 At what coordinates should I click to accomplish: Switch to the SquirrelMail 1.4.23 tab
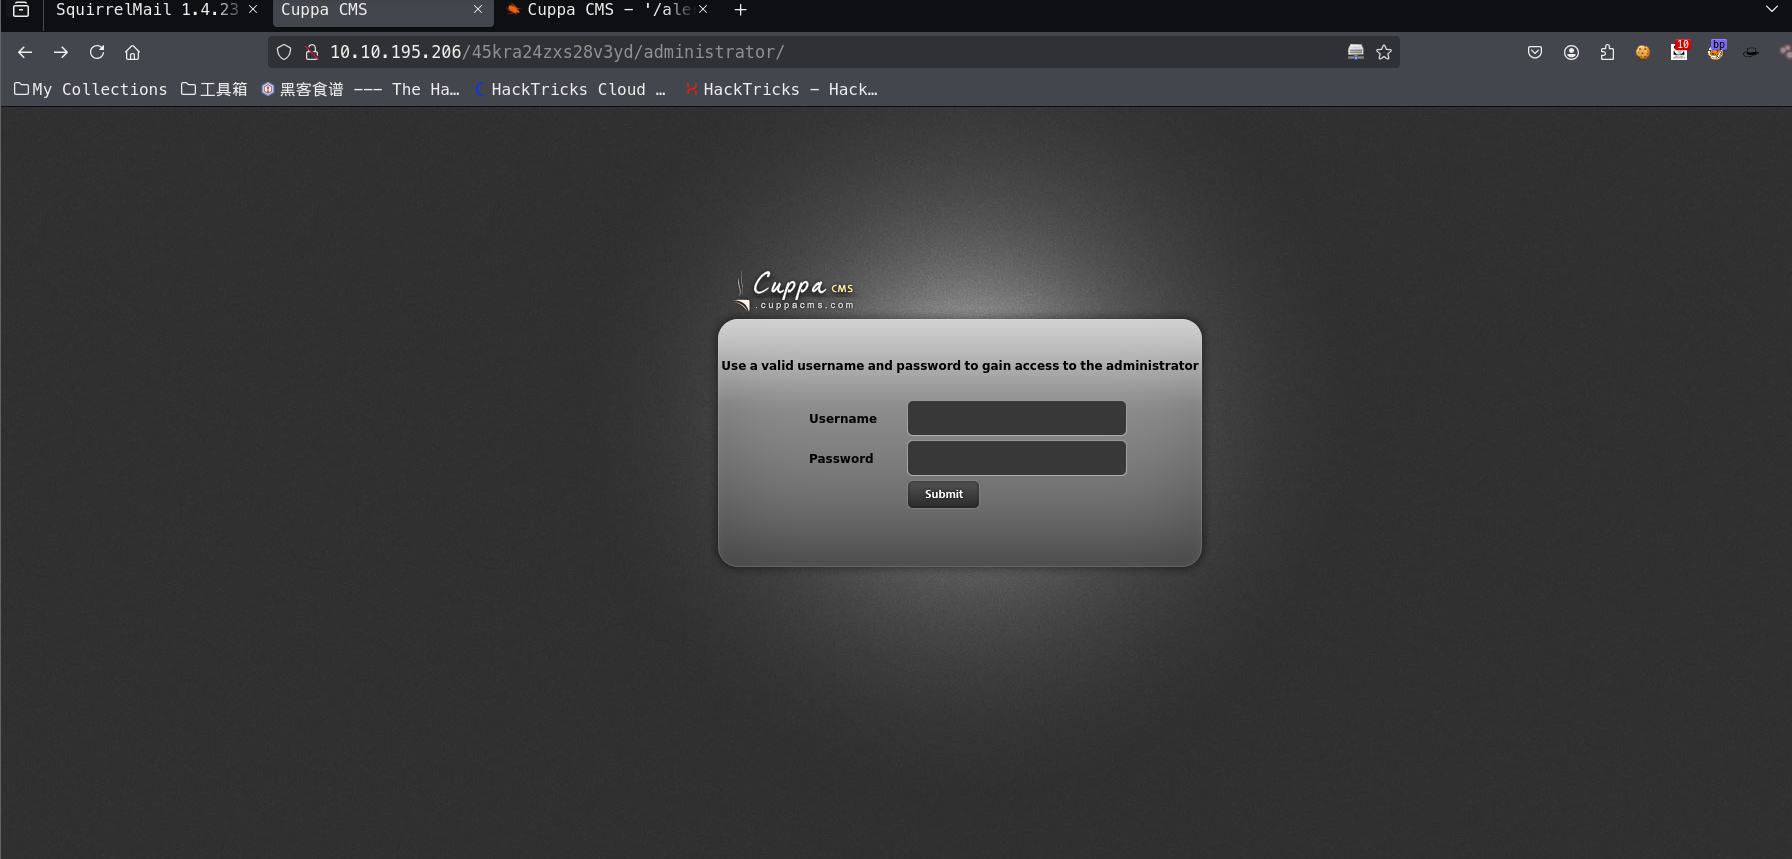(x=147, y=10)
